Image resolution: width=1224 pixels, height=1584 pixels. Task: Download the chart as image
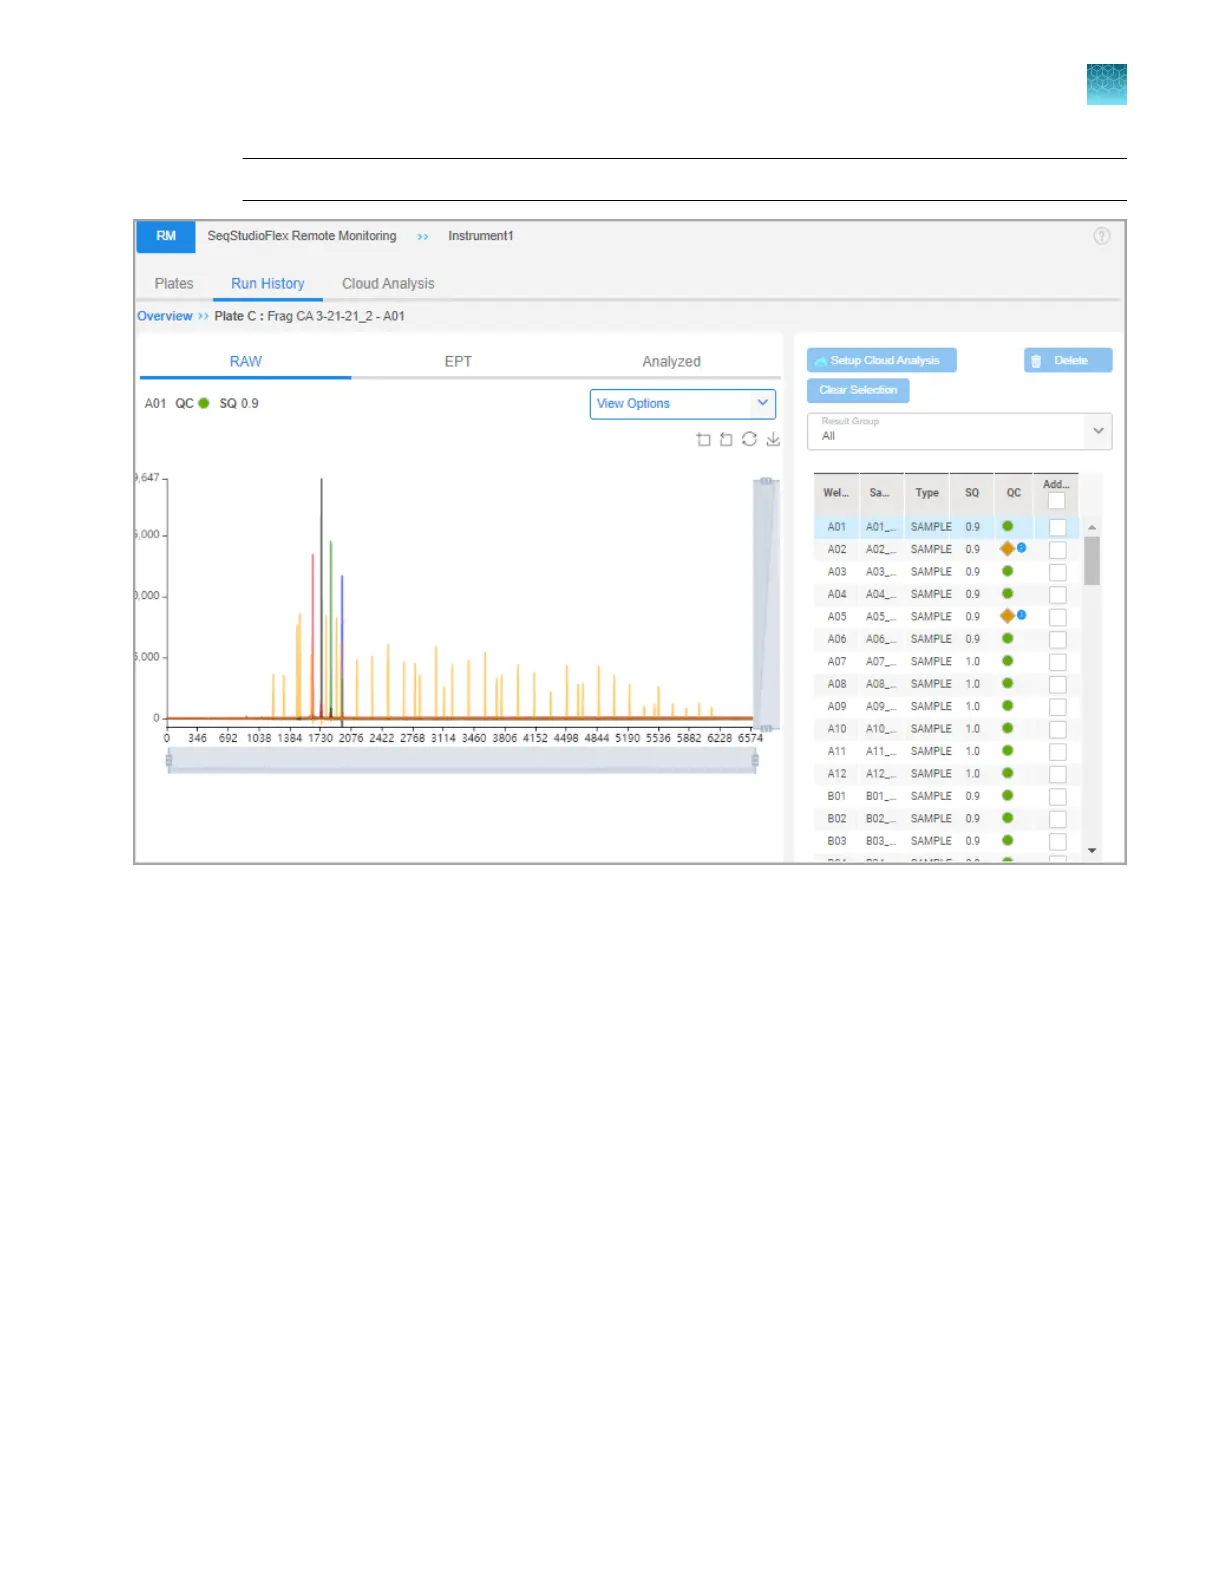tap(773, 440)
